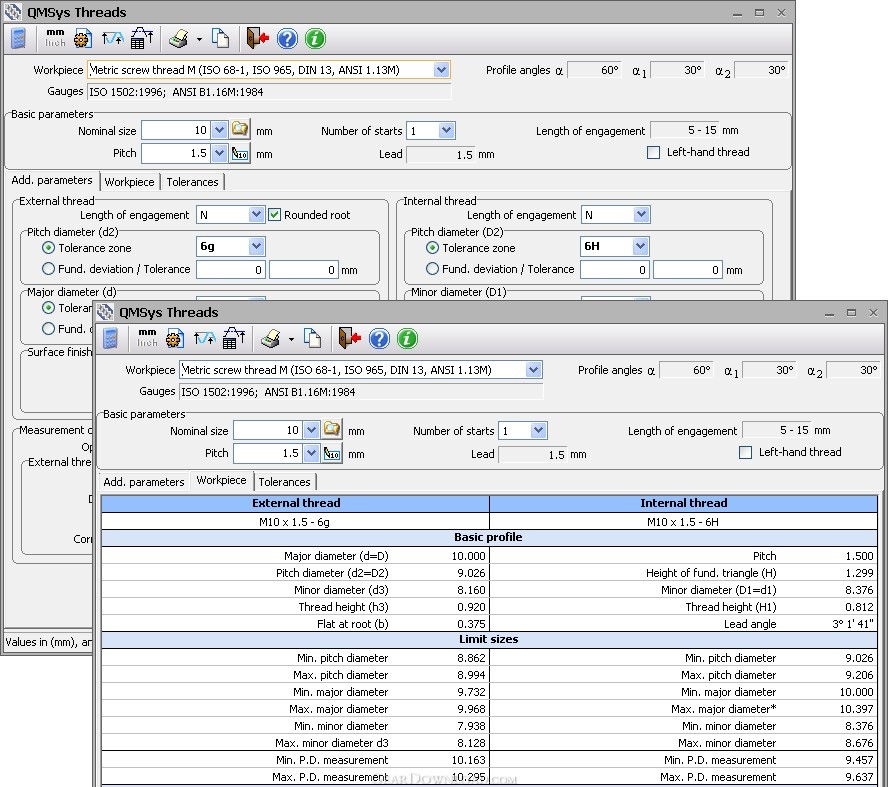889x787 pixels.
Task: Enable Left-hand thread checkbox in back window
Action: click(x=653, y=153)
